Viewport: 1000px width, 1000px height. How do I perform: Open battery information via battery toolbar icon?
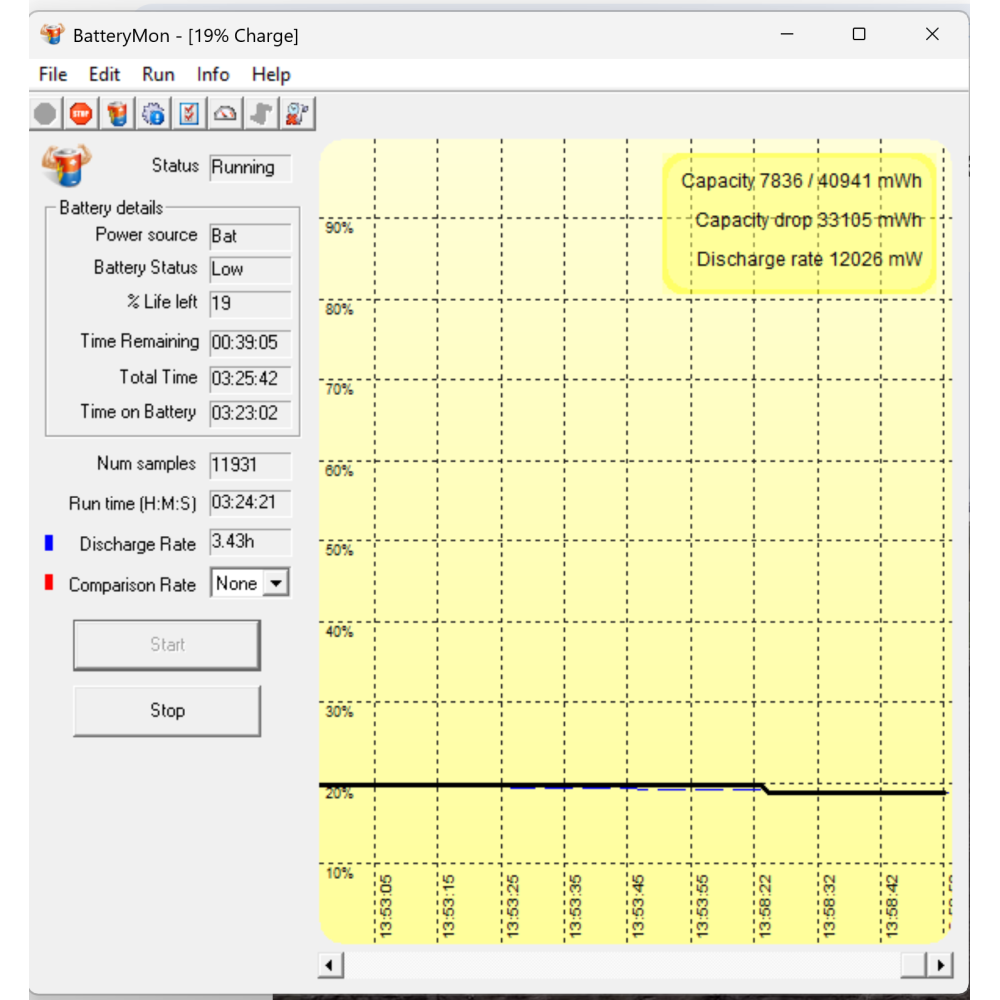pos(117,114)
